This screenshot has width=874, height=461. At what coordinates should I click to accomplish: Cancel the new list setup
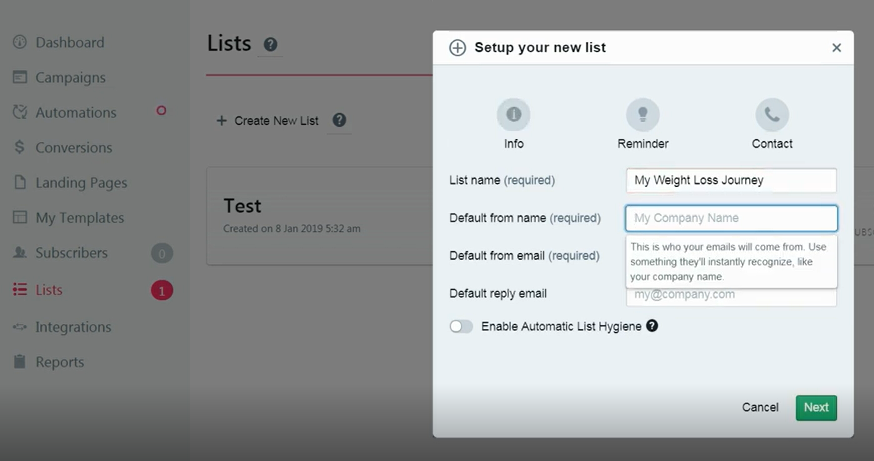760,407
